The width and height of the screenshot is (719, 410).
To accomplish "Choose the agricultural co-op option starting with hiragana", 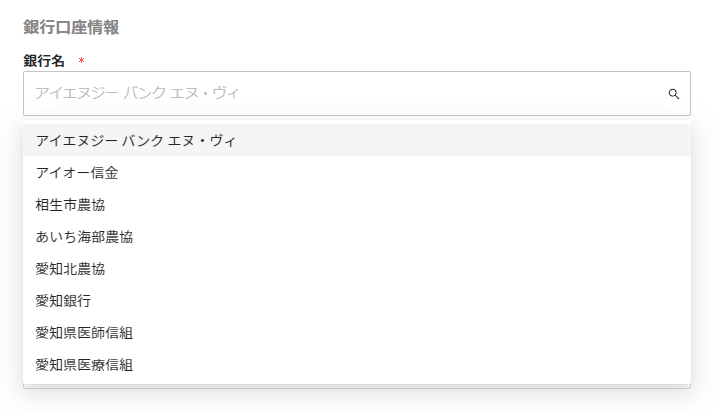I will click(84, 237).
